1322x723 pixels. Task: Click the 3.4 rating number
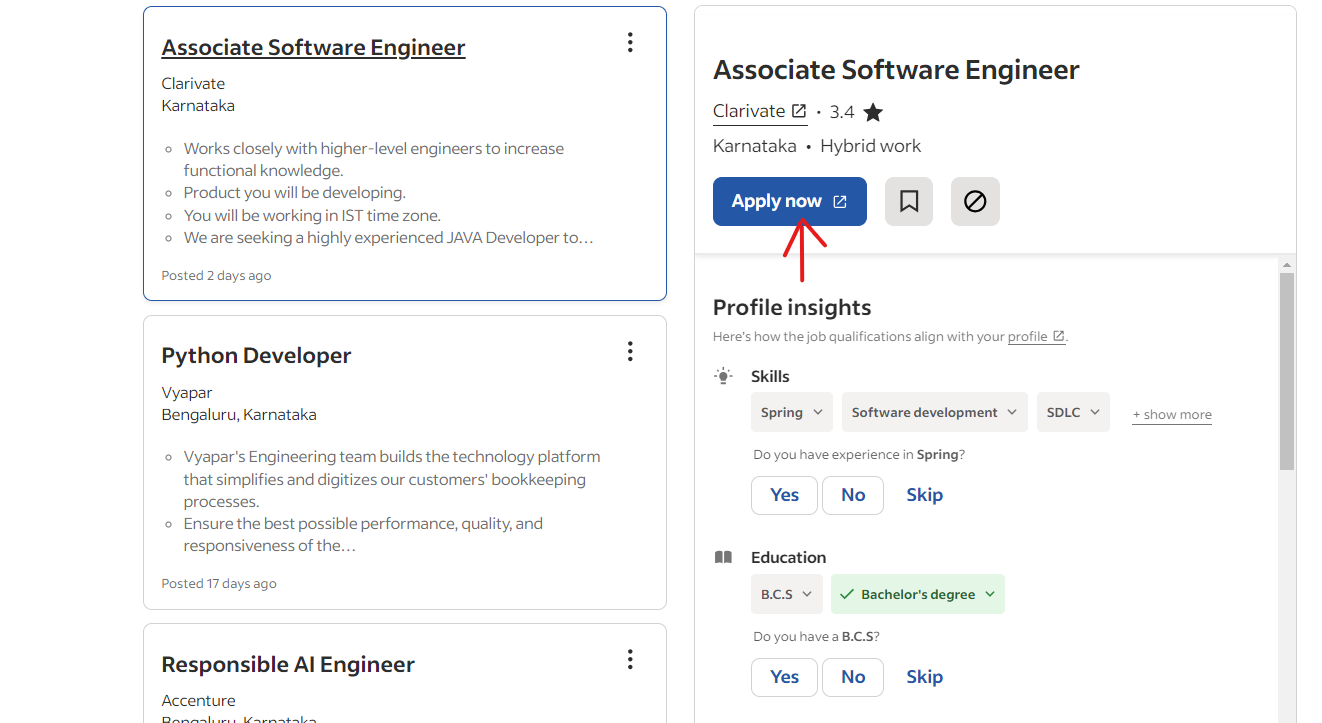coord(842,112)
